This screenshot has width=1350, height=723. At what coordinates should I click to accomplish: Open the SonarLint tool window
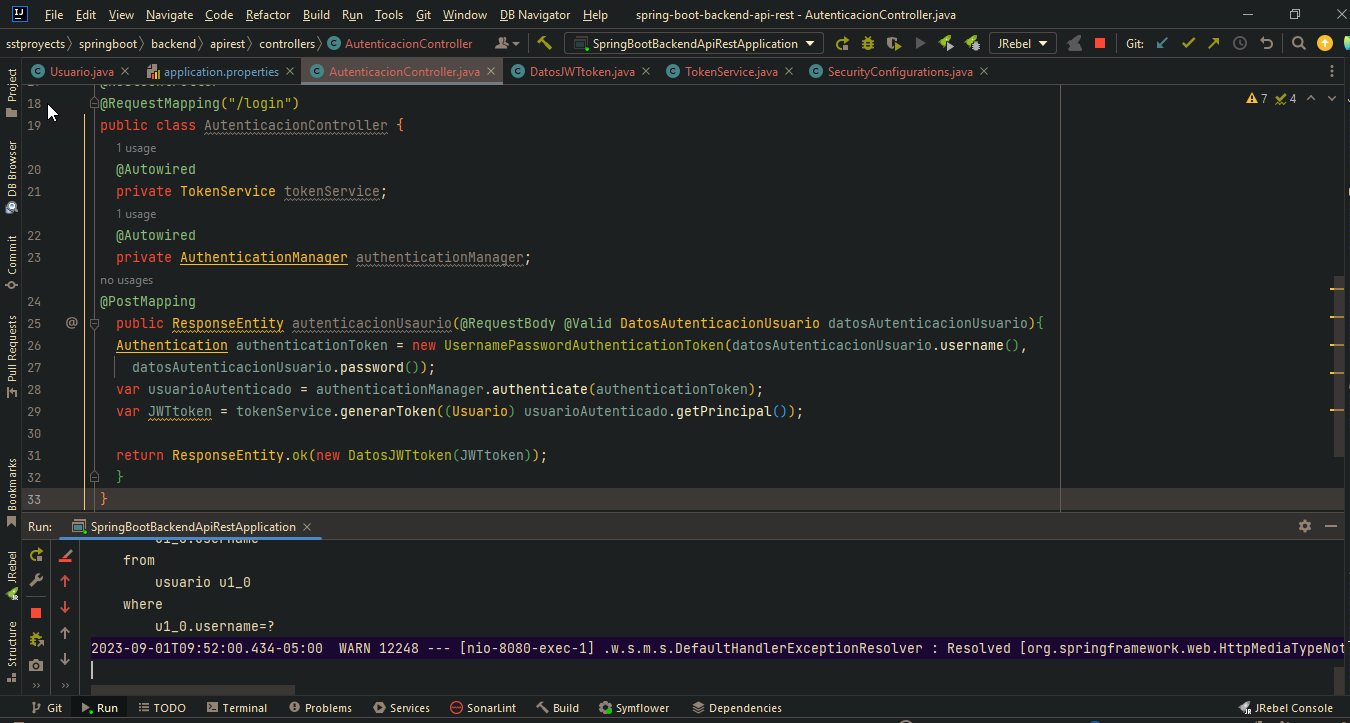tap(482, 707)
